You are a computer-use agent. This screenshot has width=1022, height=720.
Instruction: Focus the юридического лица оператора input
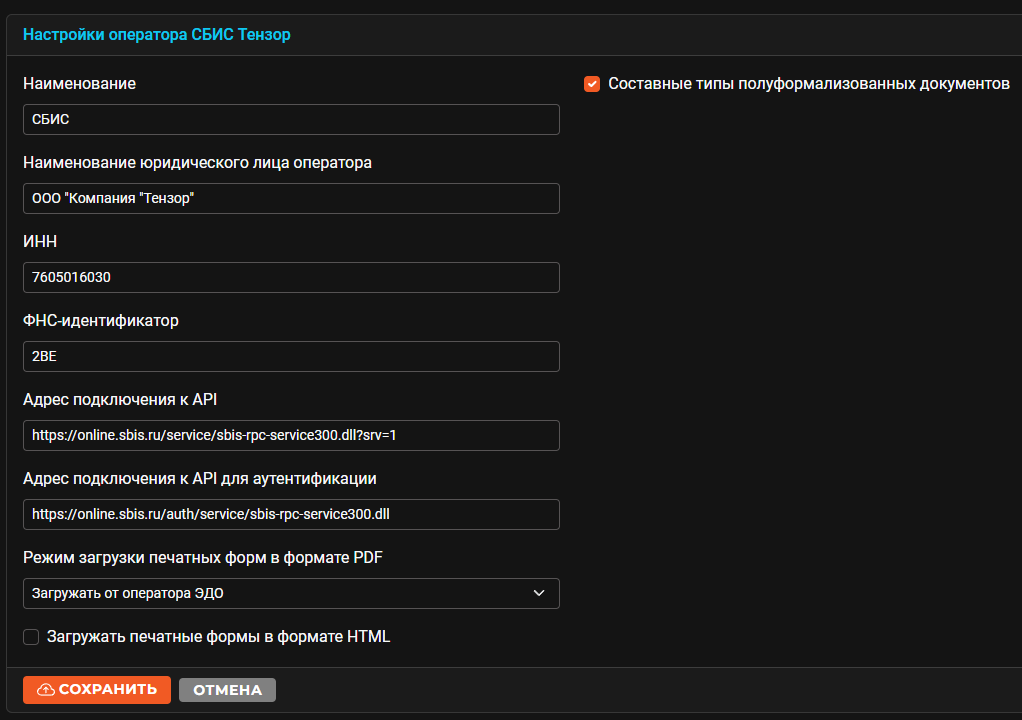coord(291,198)
